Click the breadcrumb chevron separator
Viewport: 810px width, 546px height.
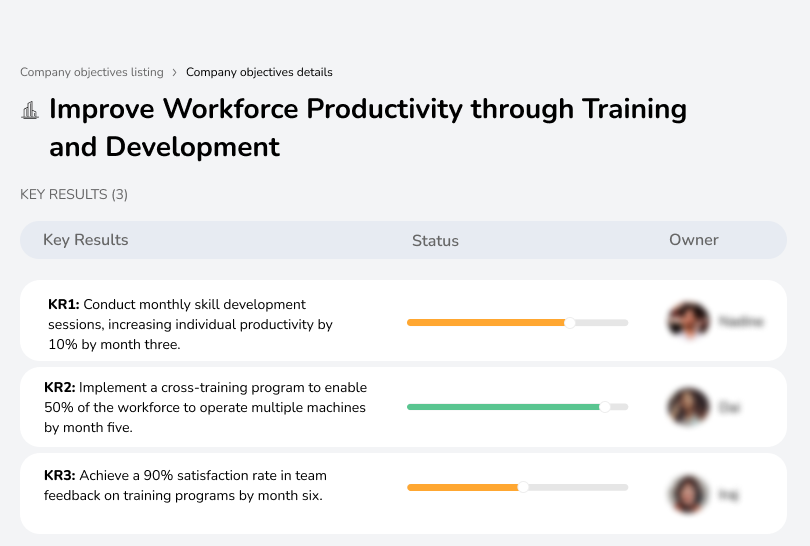[x=175, y=72]
